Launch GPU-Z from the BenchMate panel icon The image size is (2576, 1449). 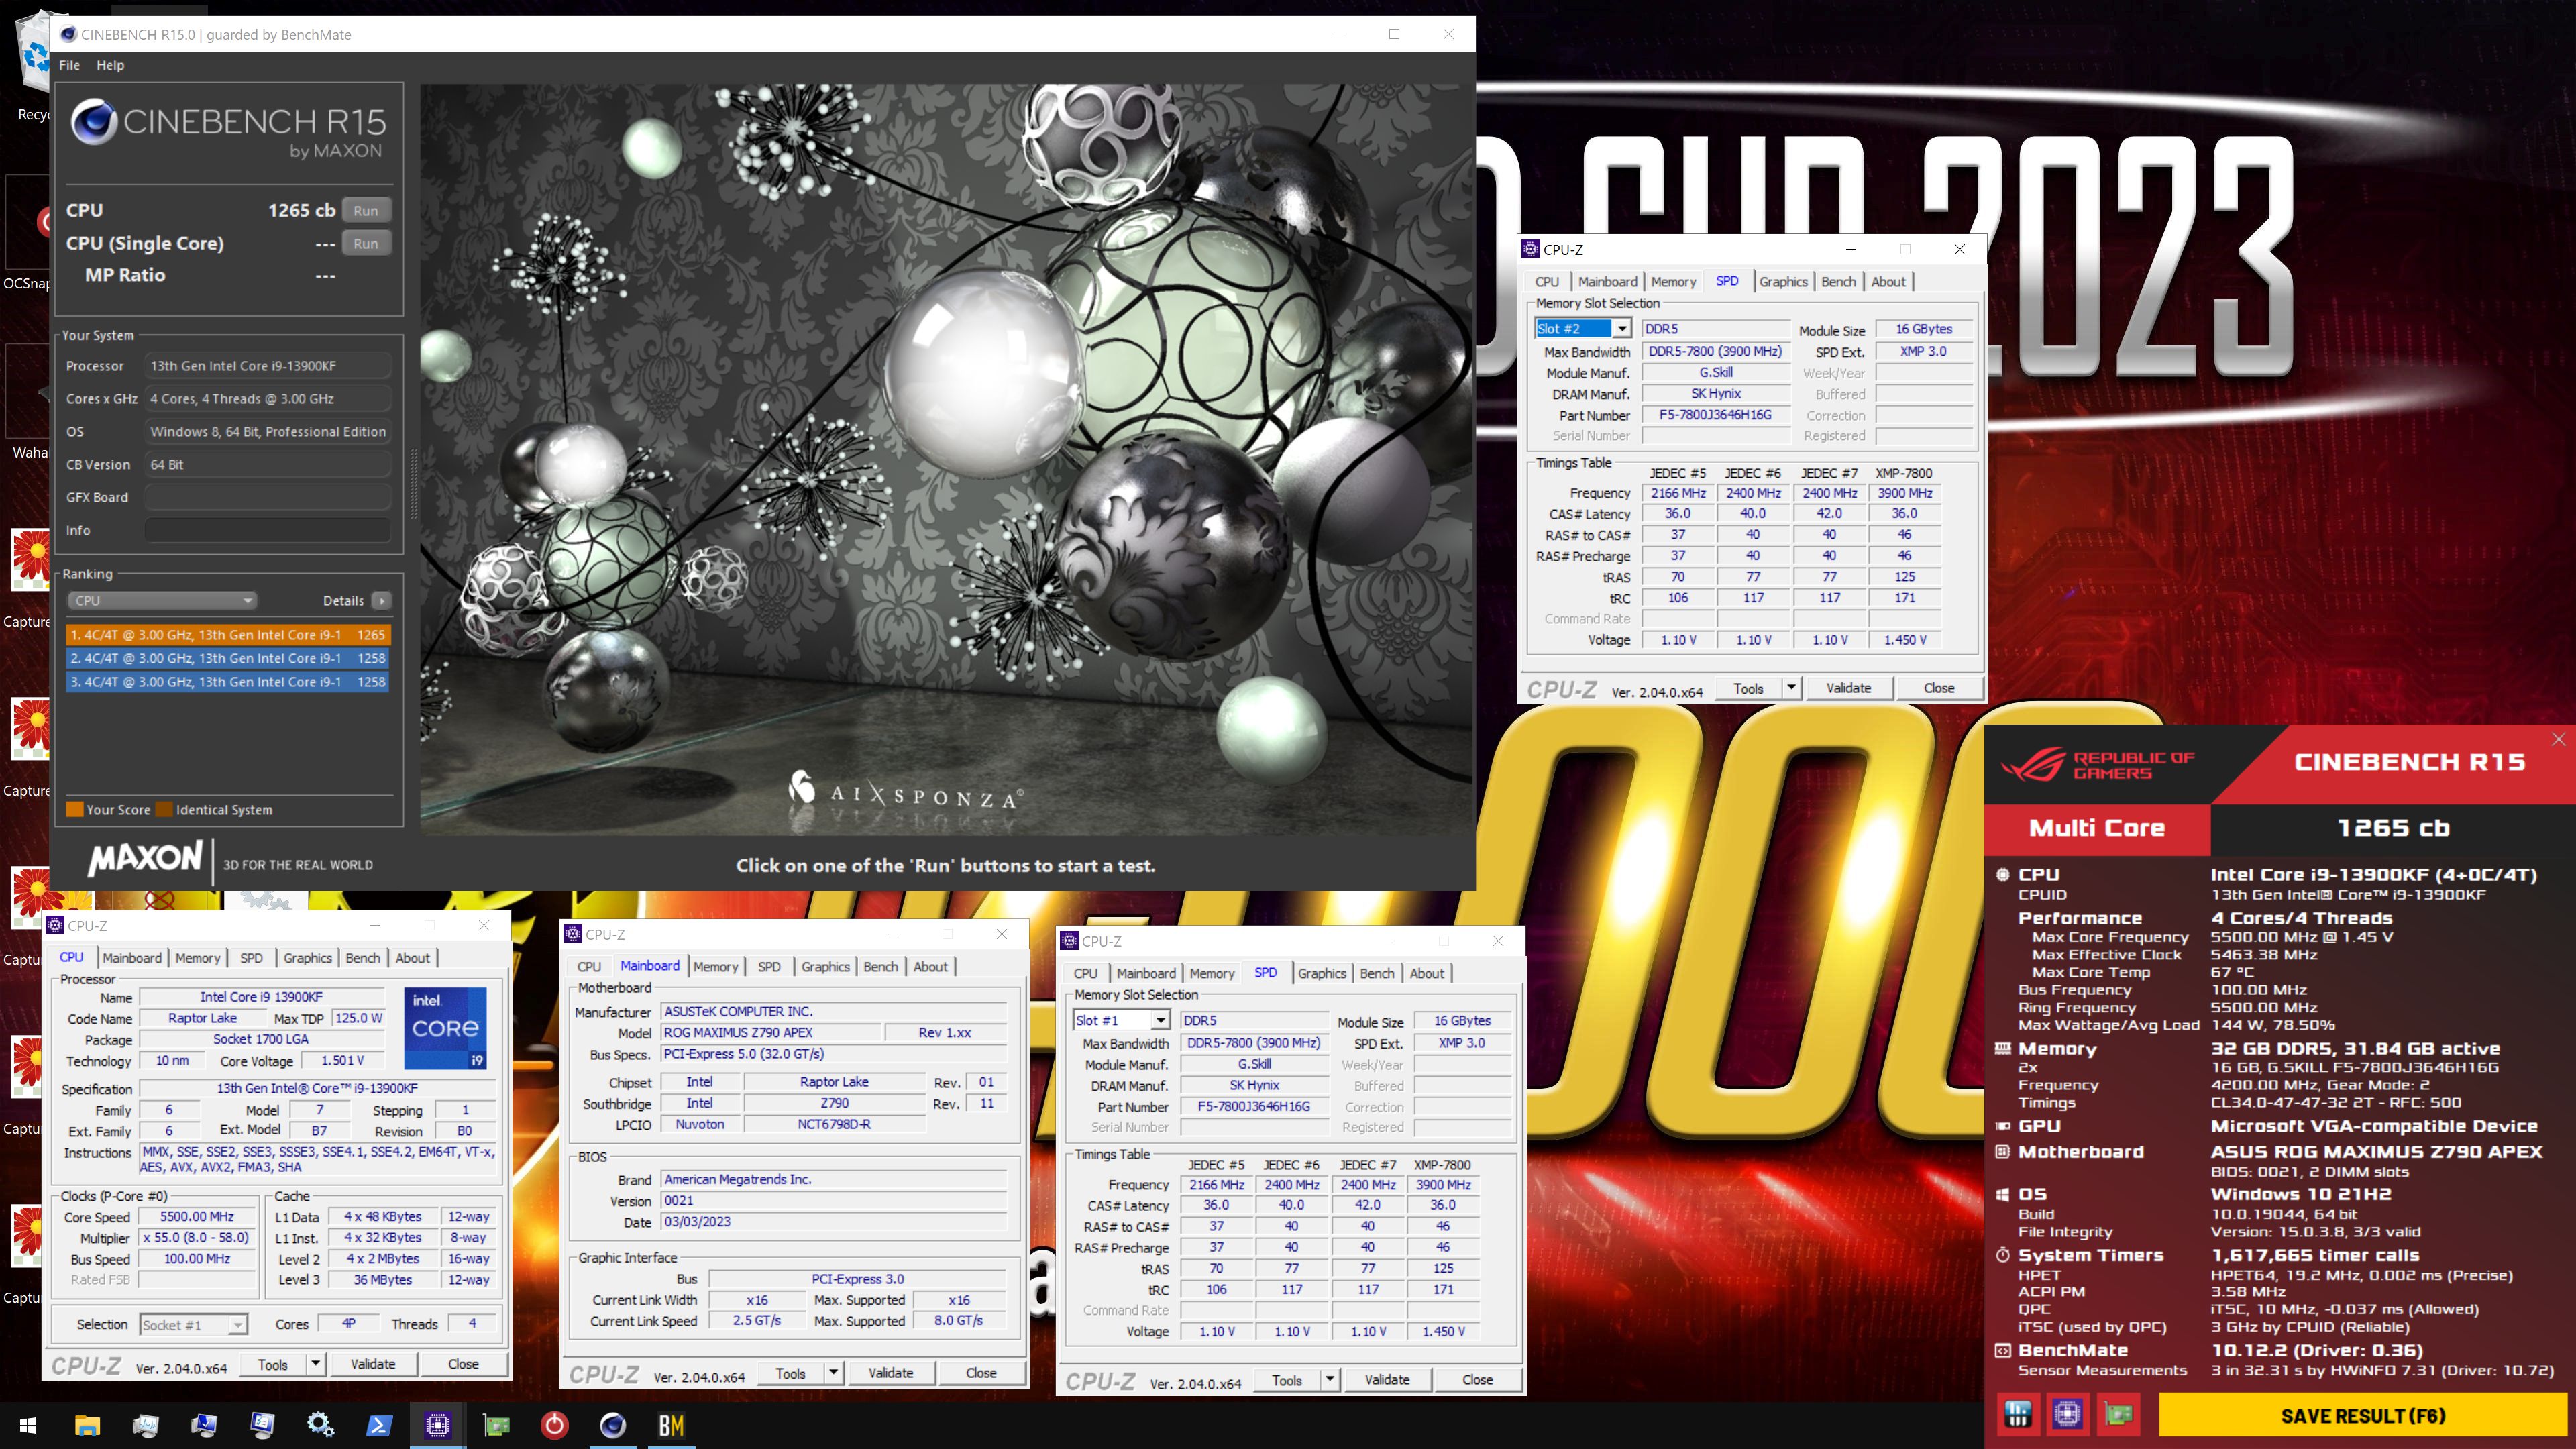(x=2118, y=1414)
